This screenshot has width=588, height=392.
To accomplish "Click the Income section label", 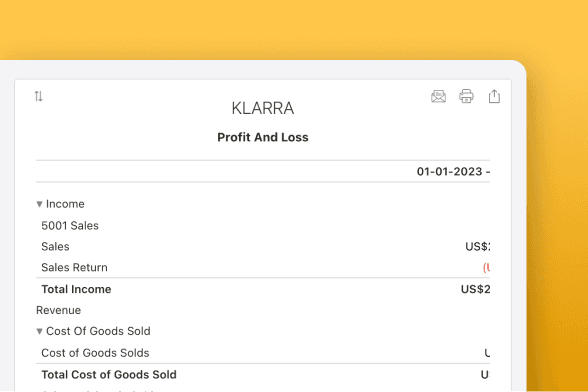I will click(65, 204).
